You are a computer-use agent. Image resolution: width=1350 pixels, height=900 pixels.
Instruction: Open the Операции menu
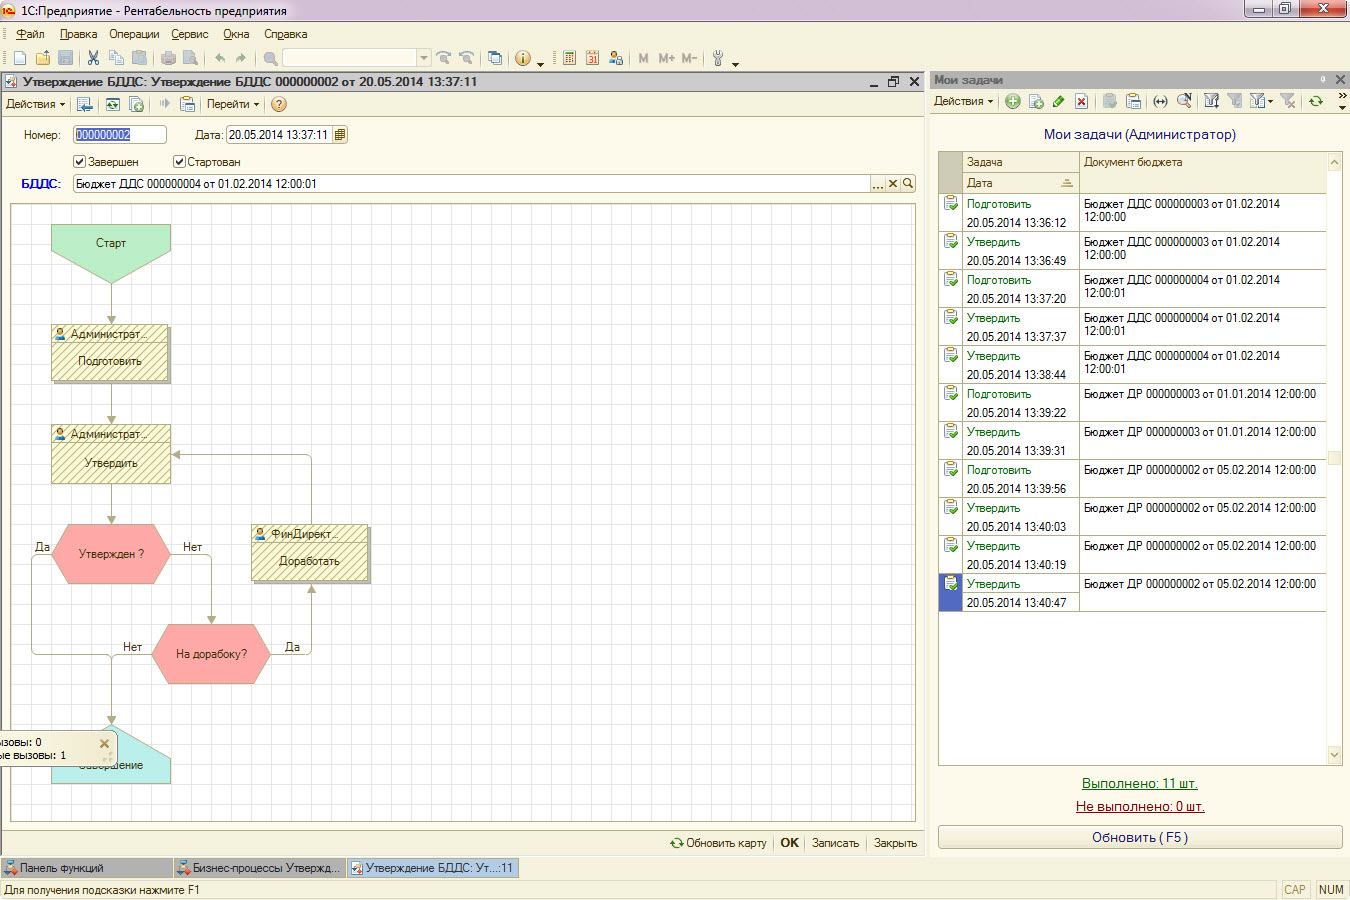click(x=134, y=34)
